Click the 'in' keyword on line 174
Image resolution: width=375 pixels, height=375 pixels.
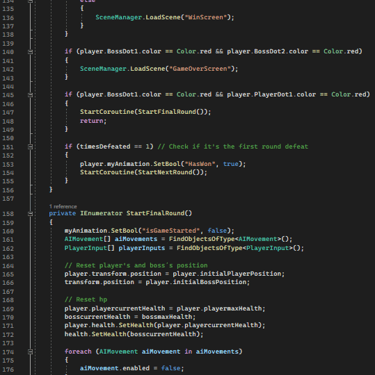(x=188, y=352)
